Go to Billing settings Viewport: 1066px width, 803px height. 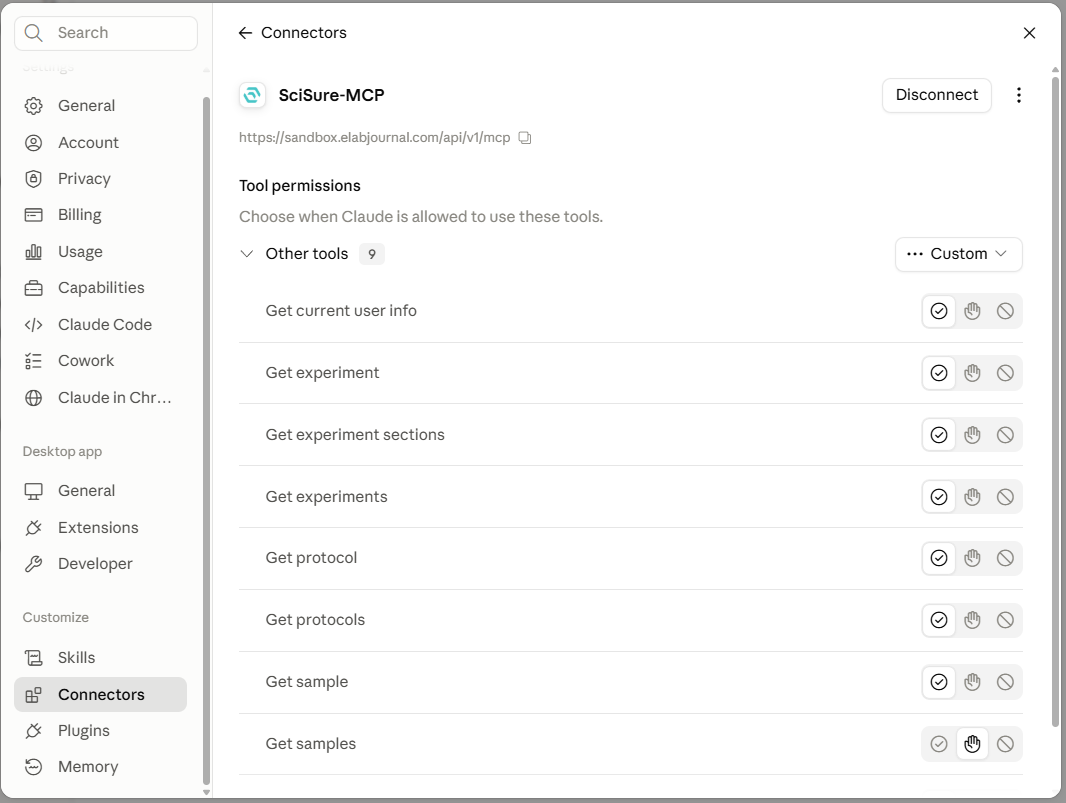[101, 215]
